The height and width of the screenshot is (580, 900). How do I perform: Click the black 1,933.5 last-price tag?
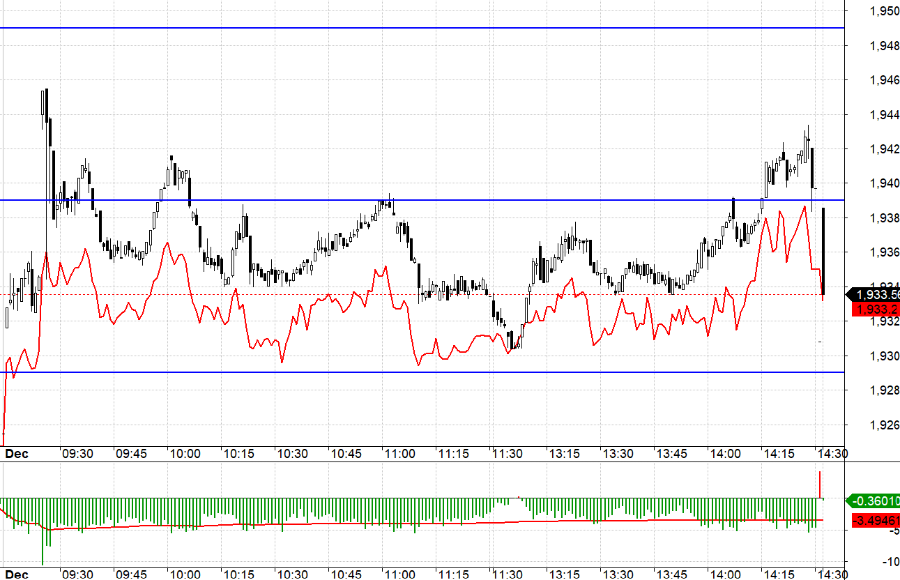[874, 295]
